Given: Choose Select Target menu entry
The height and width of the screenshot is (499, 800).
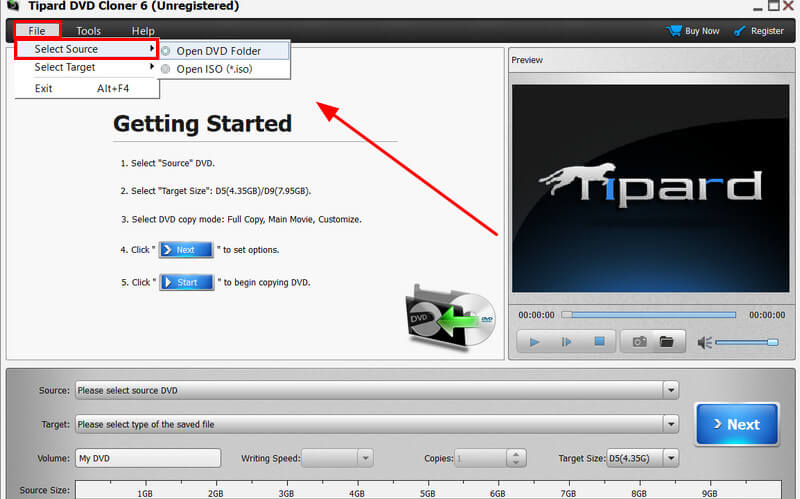Looking at the screenshot, I should coord(87,67).
